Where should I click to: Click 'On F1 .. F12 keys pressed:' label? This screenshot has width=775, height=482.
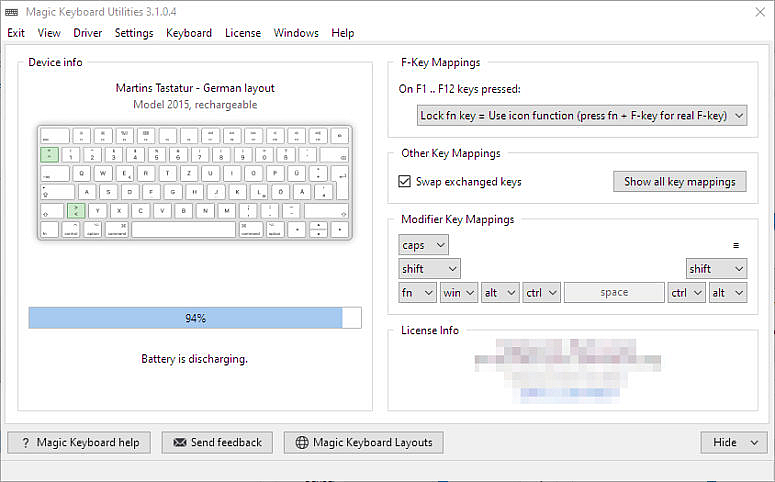click(x=459, y=89)
